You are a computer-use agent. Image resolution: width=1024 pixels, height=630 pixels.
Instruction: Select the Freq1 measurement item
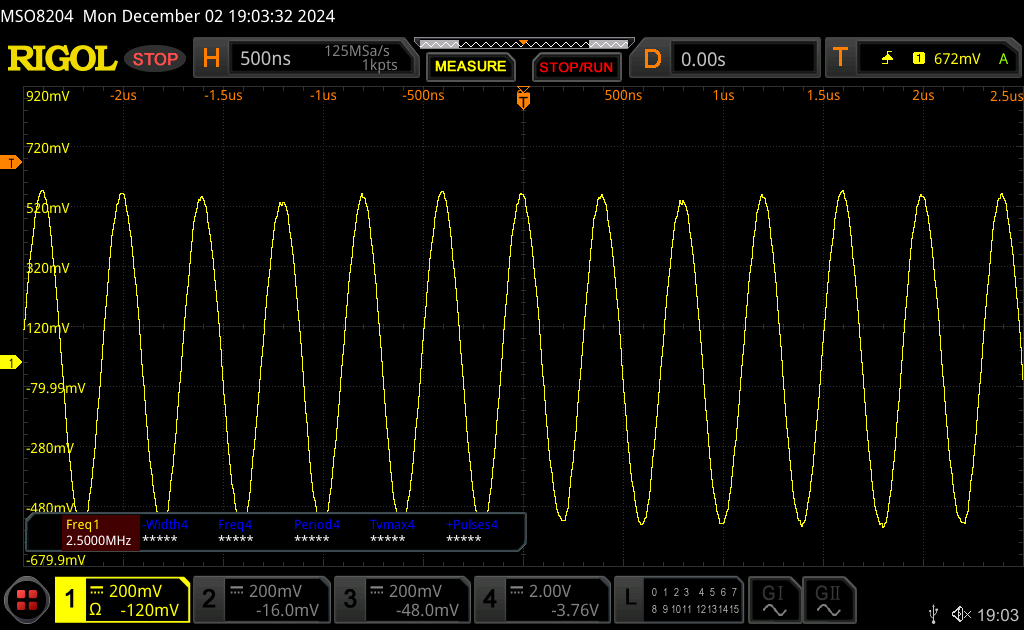[101, 532]
